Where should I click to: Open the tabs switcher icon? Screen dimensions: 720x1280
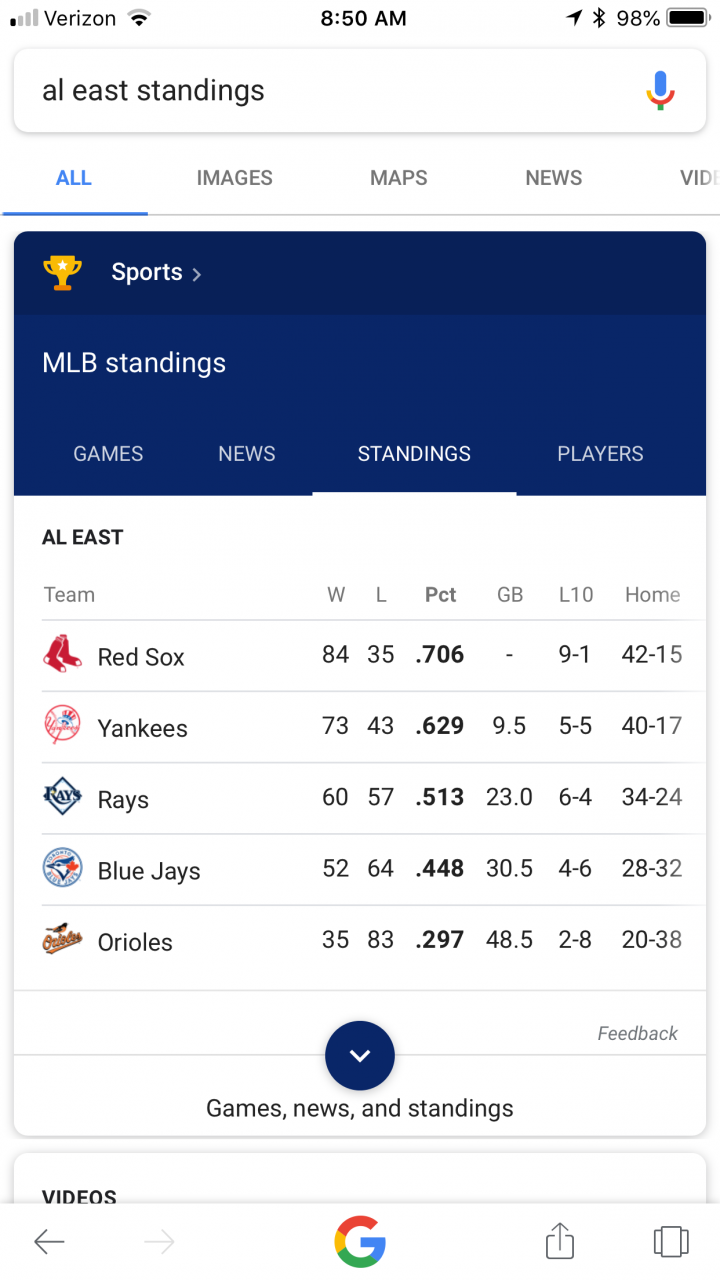coord(671,1241)
